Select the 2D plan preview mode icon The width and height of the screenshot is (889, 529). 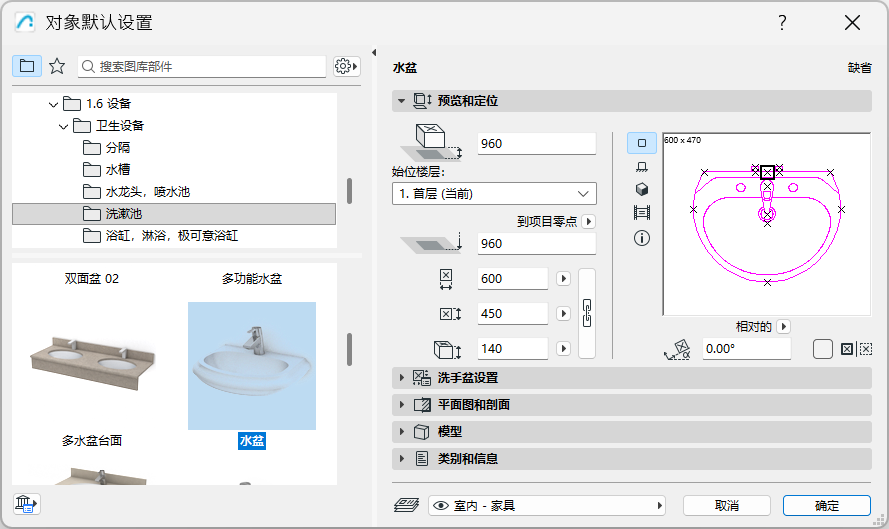[642, 143]
